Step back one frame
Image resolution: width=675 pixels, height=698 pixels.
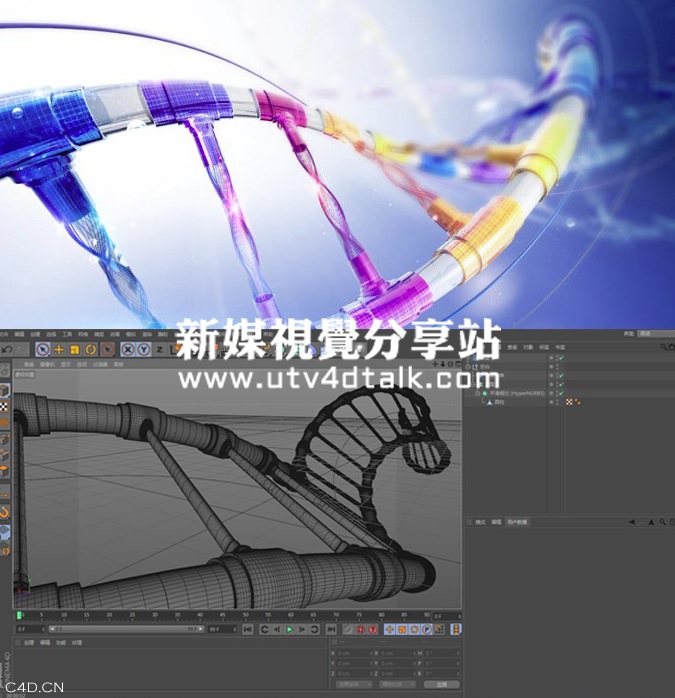277,629
